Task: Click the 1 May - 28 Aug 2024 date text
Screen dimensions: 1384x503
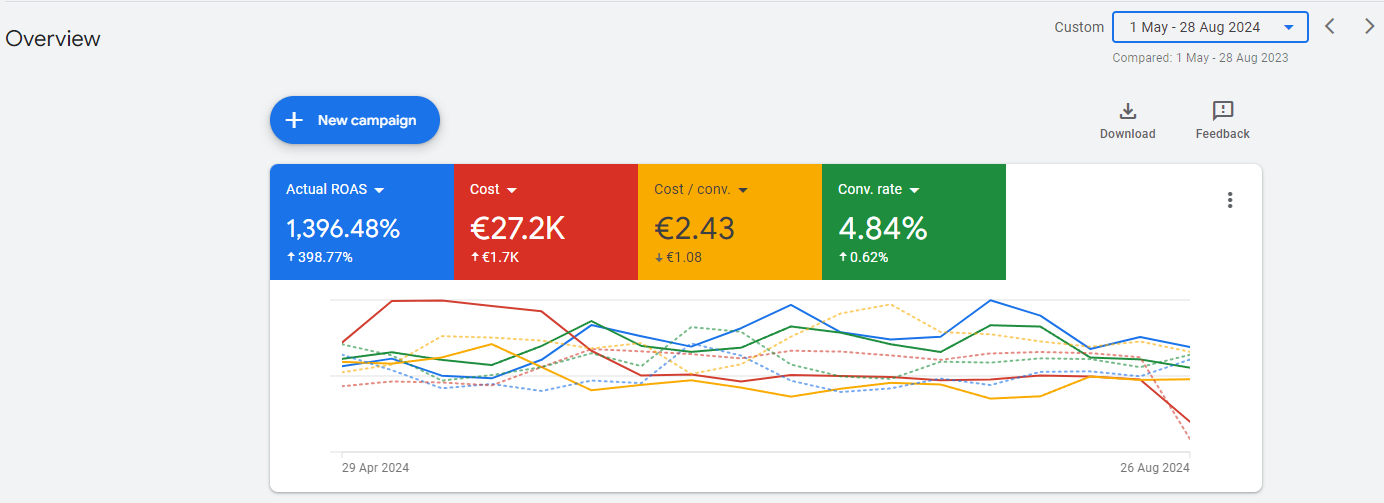Action: tap(1194, 28)
